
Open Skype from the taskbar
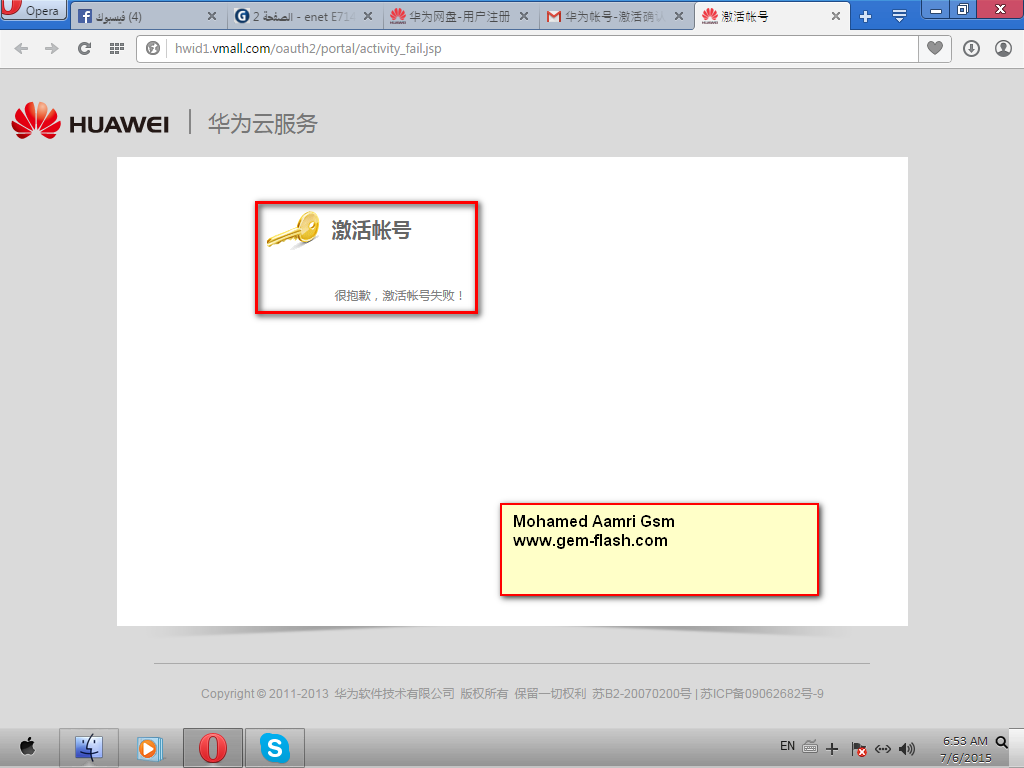coord(275,748)
